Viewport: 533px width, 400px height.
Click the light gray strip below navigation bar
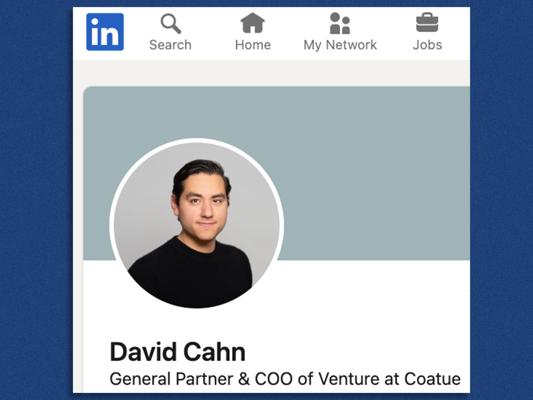coord(271,73)
